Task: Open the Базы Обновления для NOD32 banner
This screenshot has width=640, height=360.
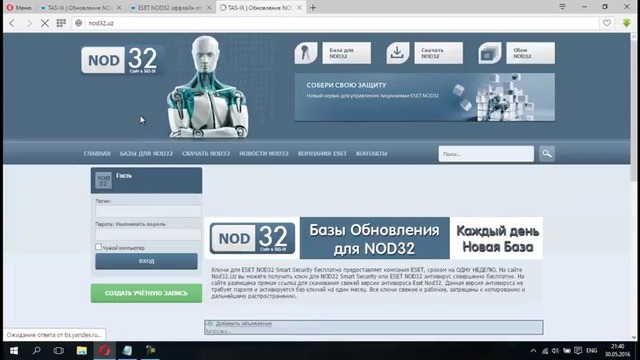Action: [374, 238]
